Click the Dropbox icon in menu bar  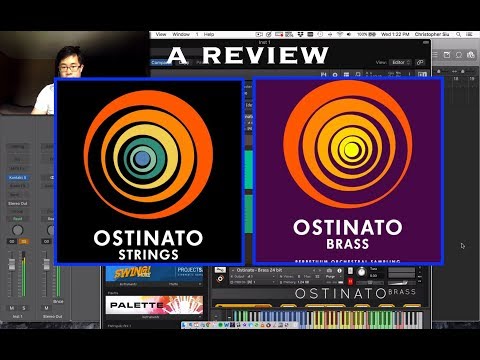[x=300, y=34]
